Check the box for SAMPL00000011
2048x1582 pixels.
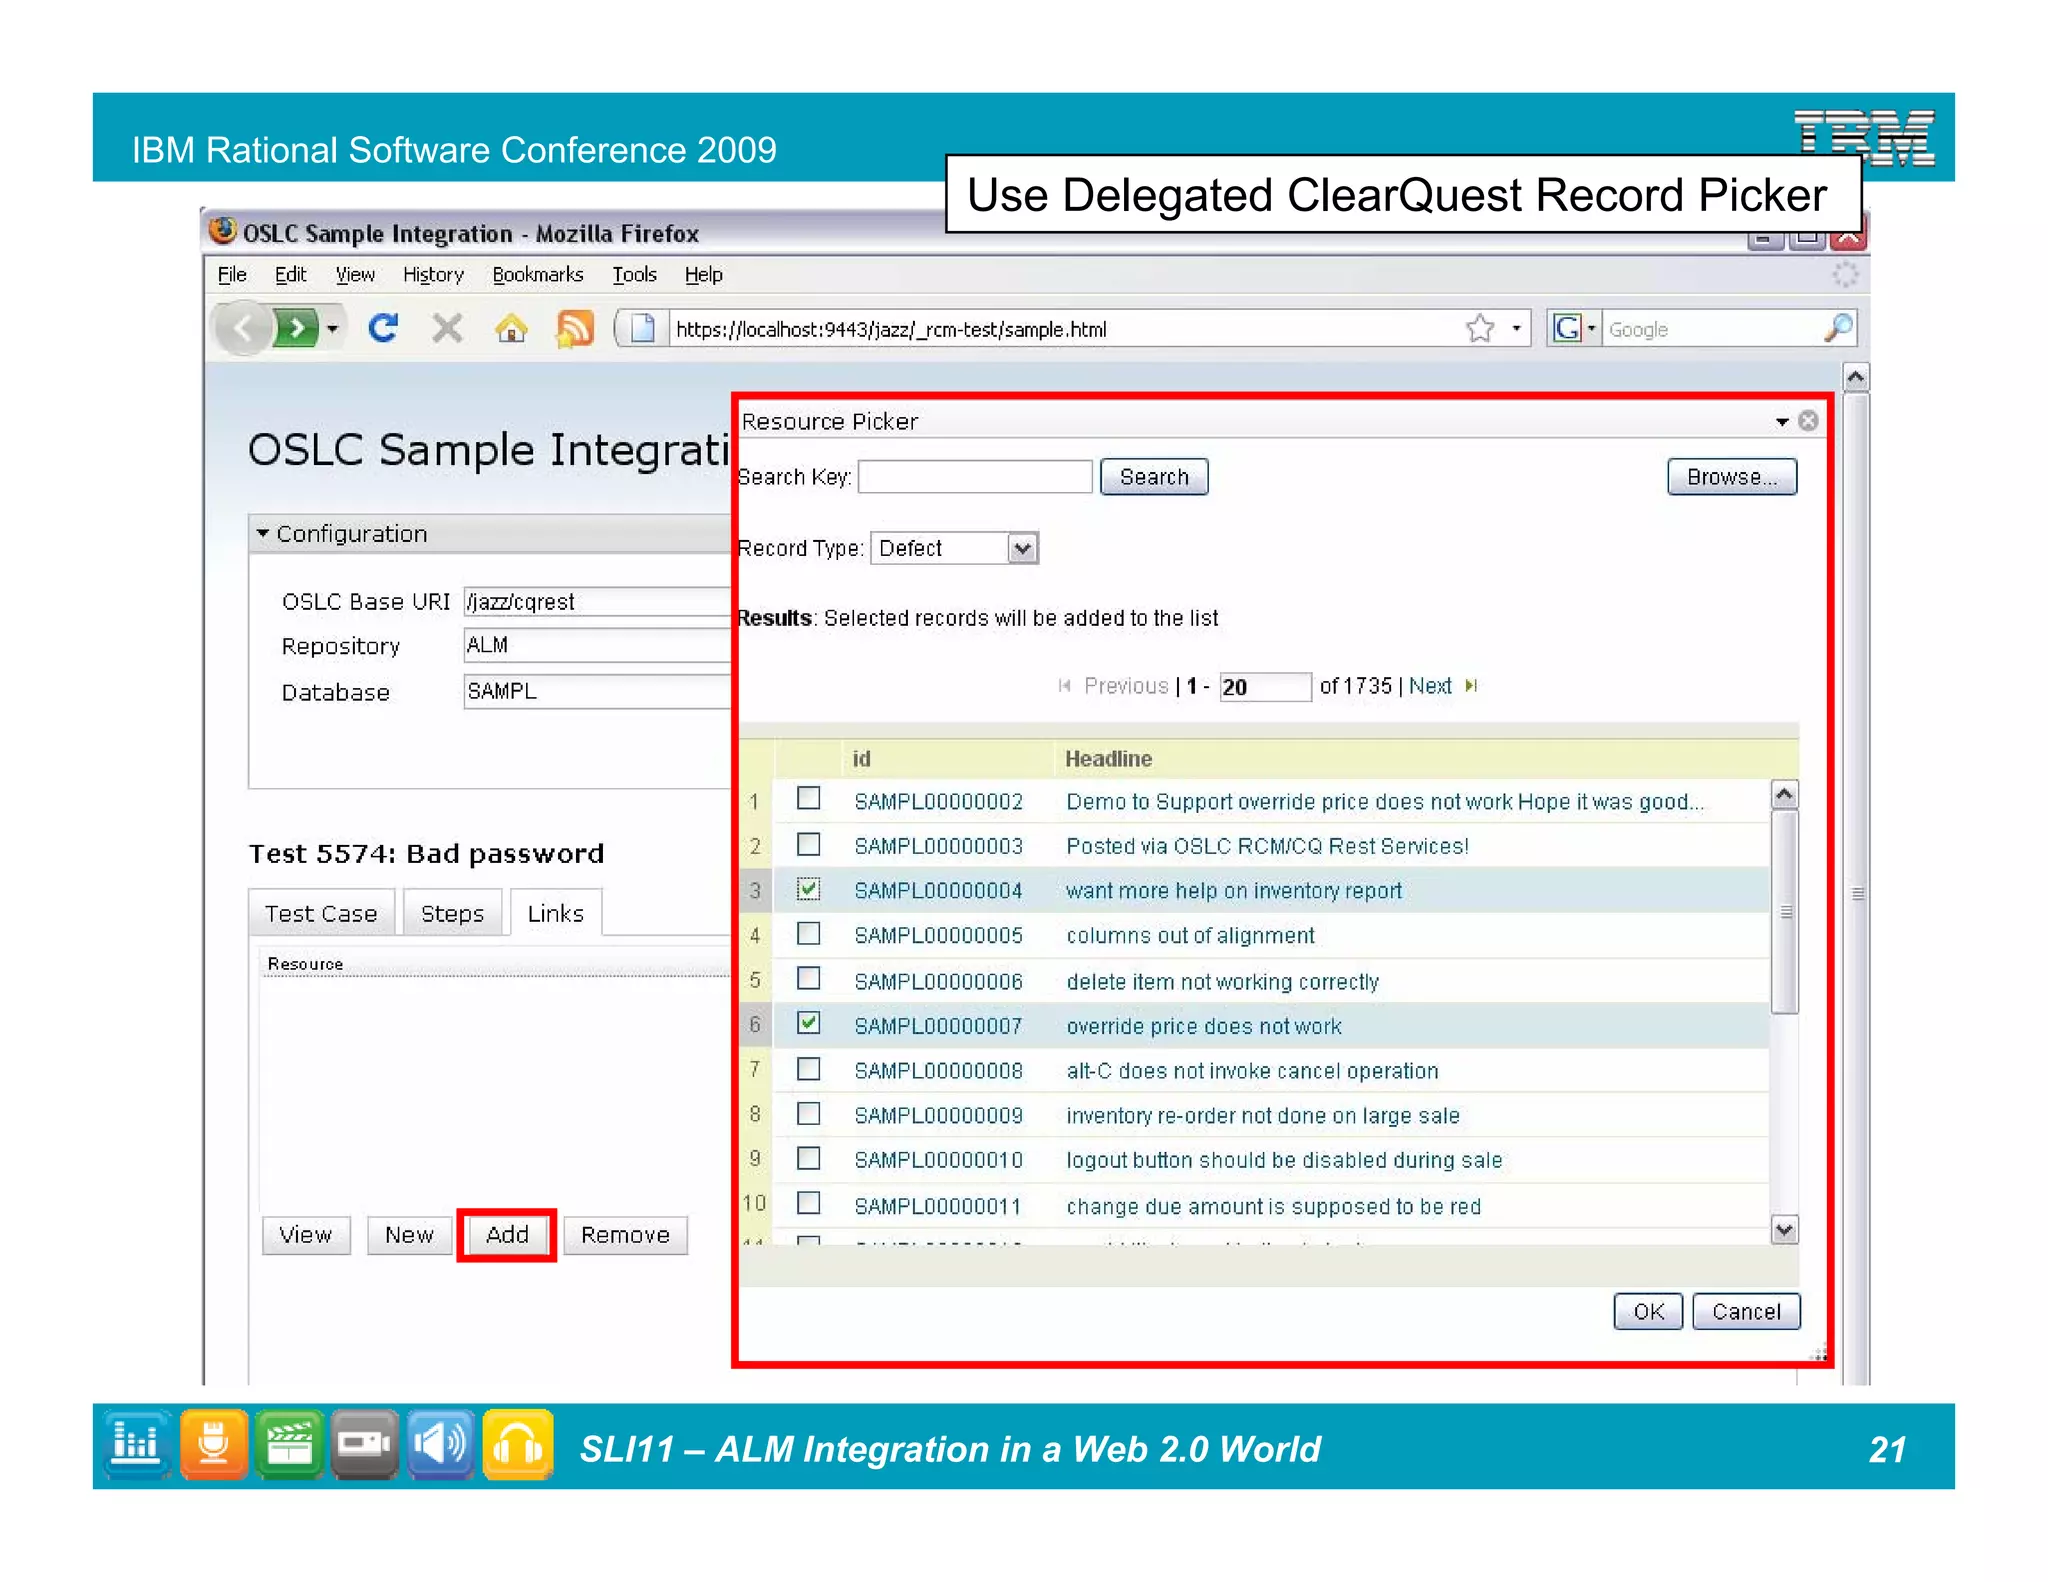click(x=808, y=1203)
